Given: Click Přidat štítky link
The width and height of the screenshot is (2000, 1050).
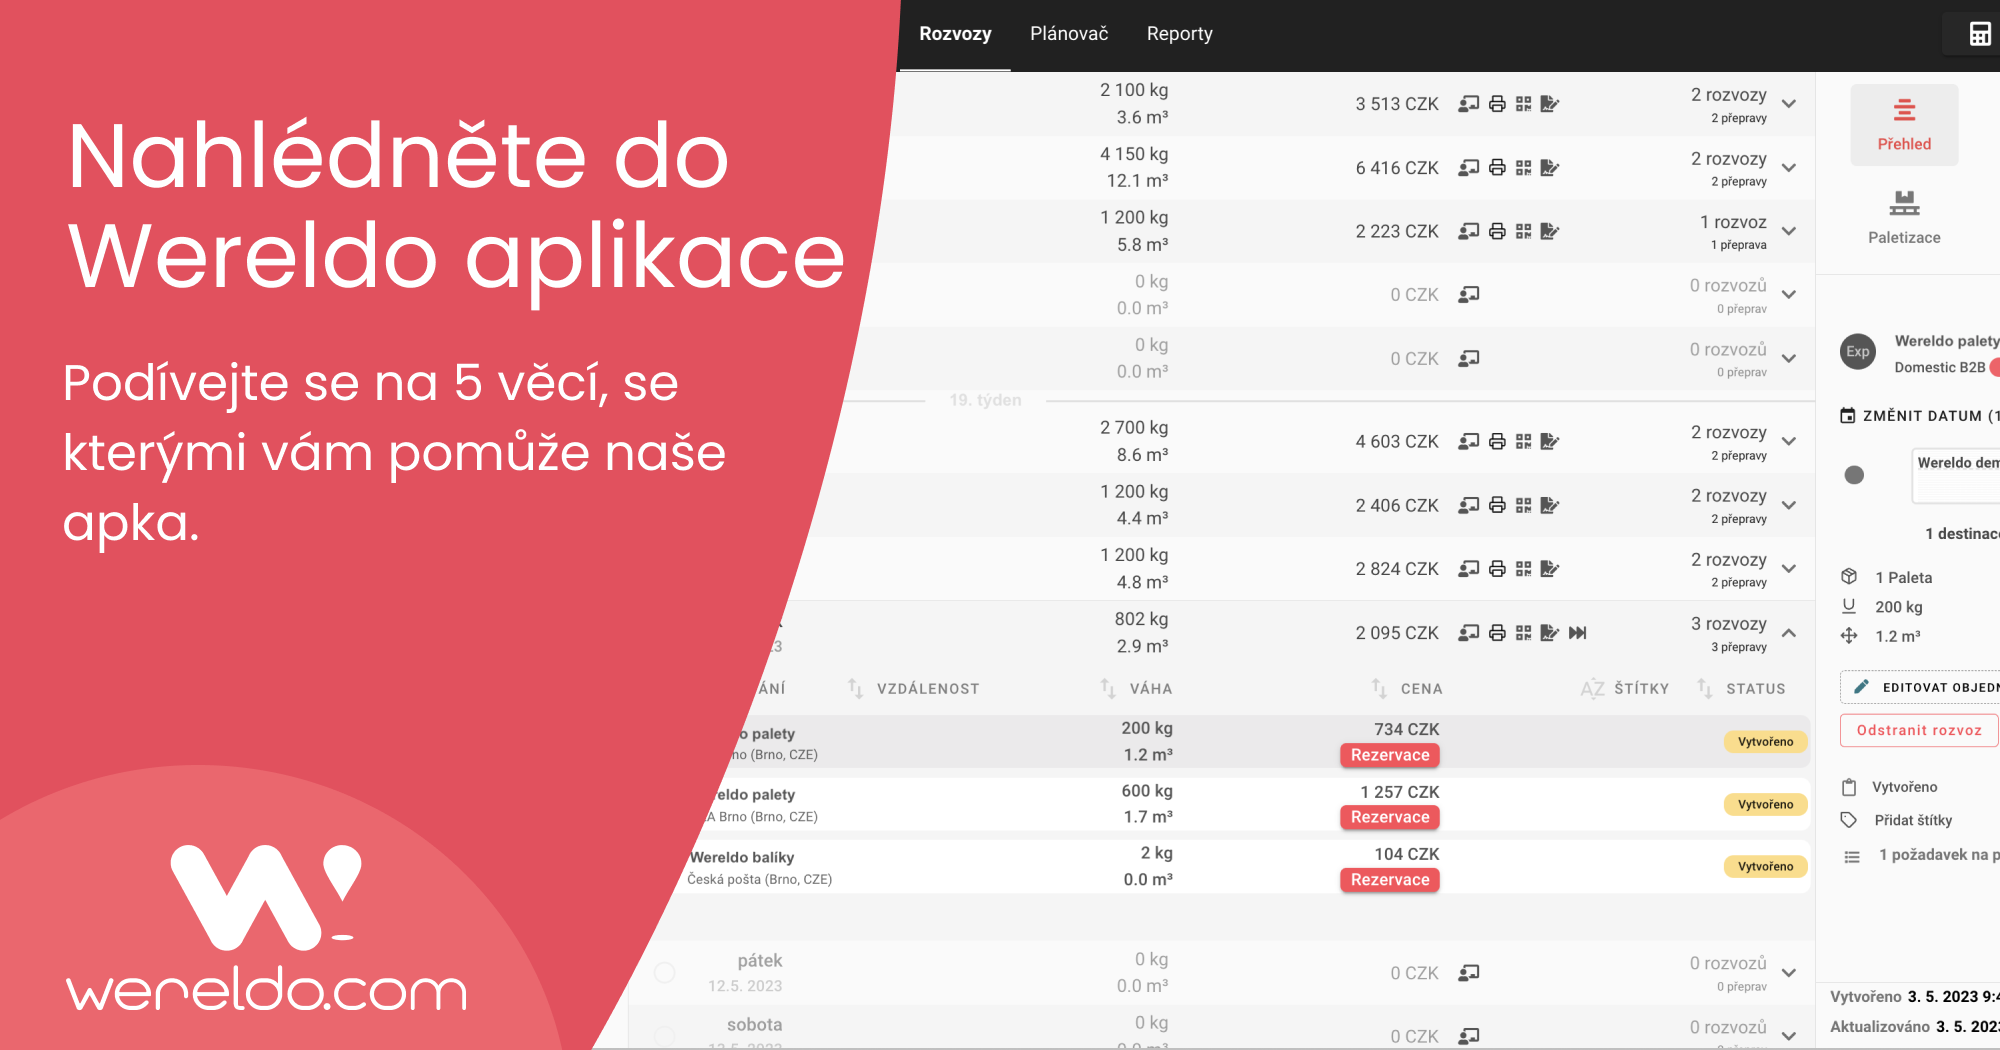Looking at the screenshot, I should point(1913,820).
